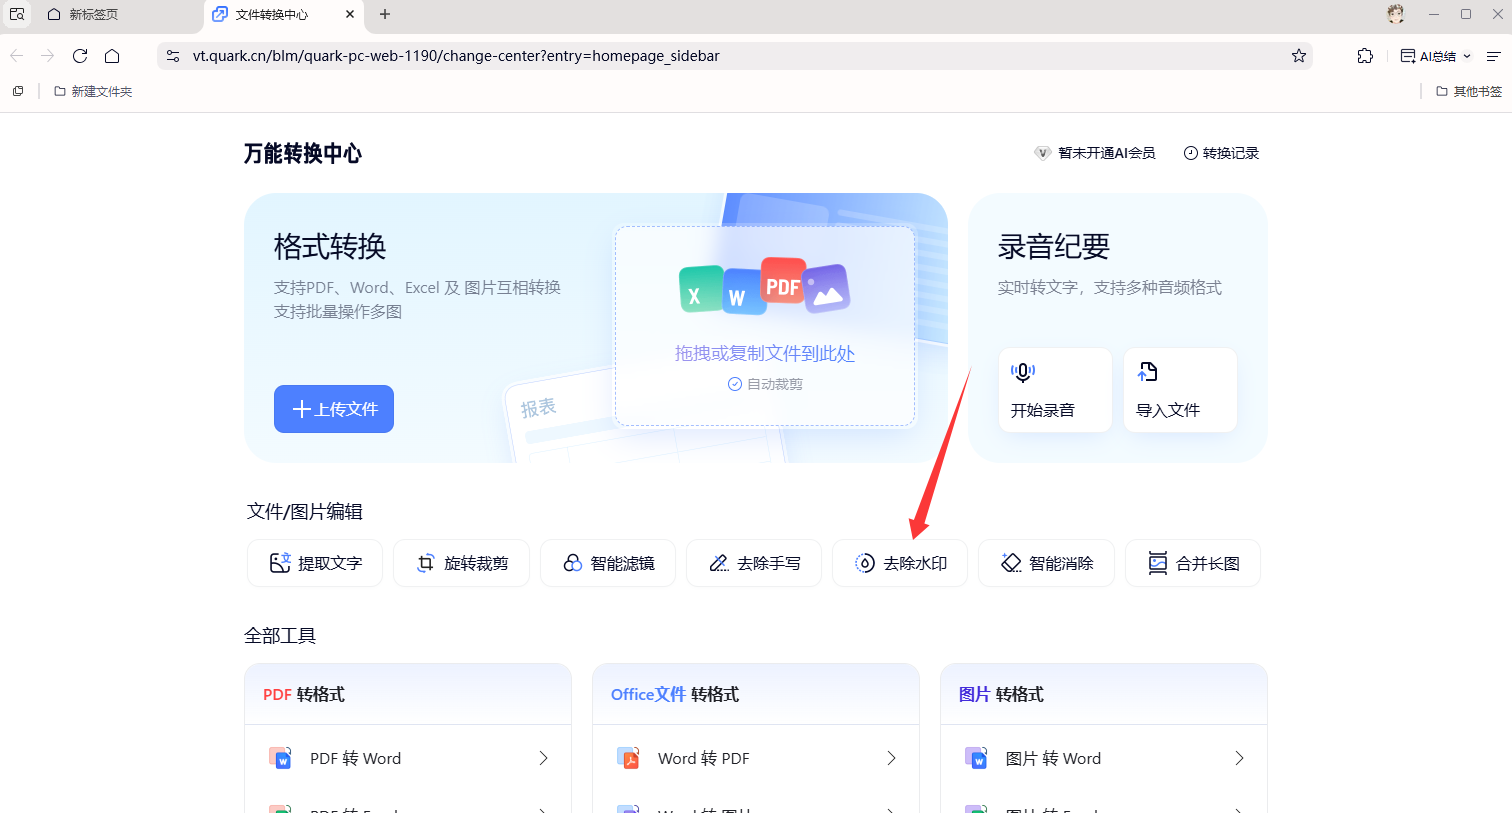Select the 智能滤镜 tool
Screen dimensions: 1512x813
click(x=608, y=563)
